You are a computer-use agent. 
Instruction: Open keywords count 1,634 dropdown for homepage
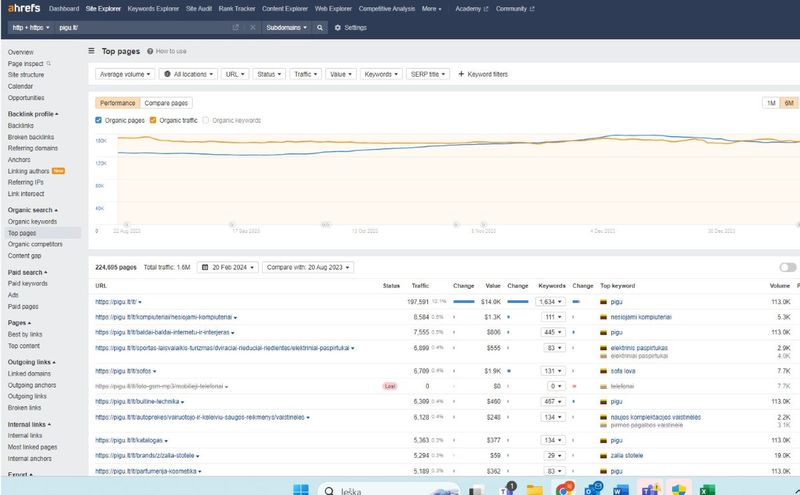pos(550,302)
